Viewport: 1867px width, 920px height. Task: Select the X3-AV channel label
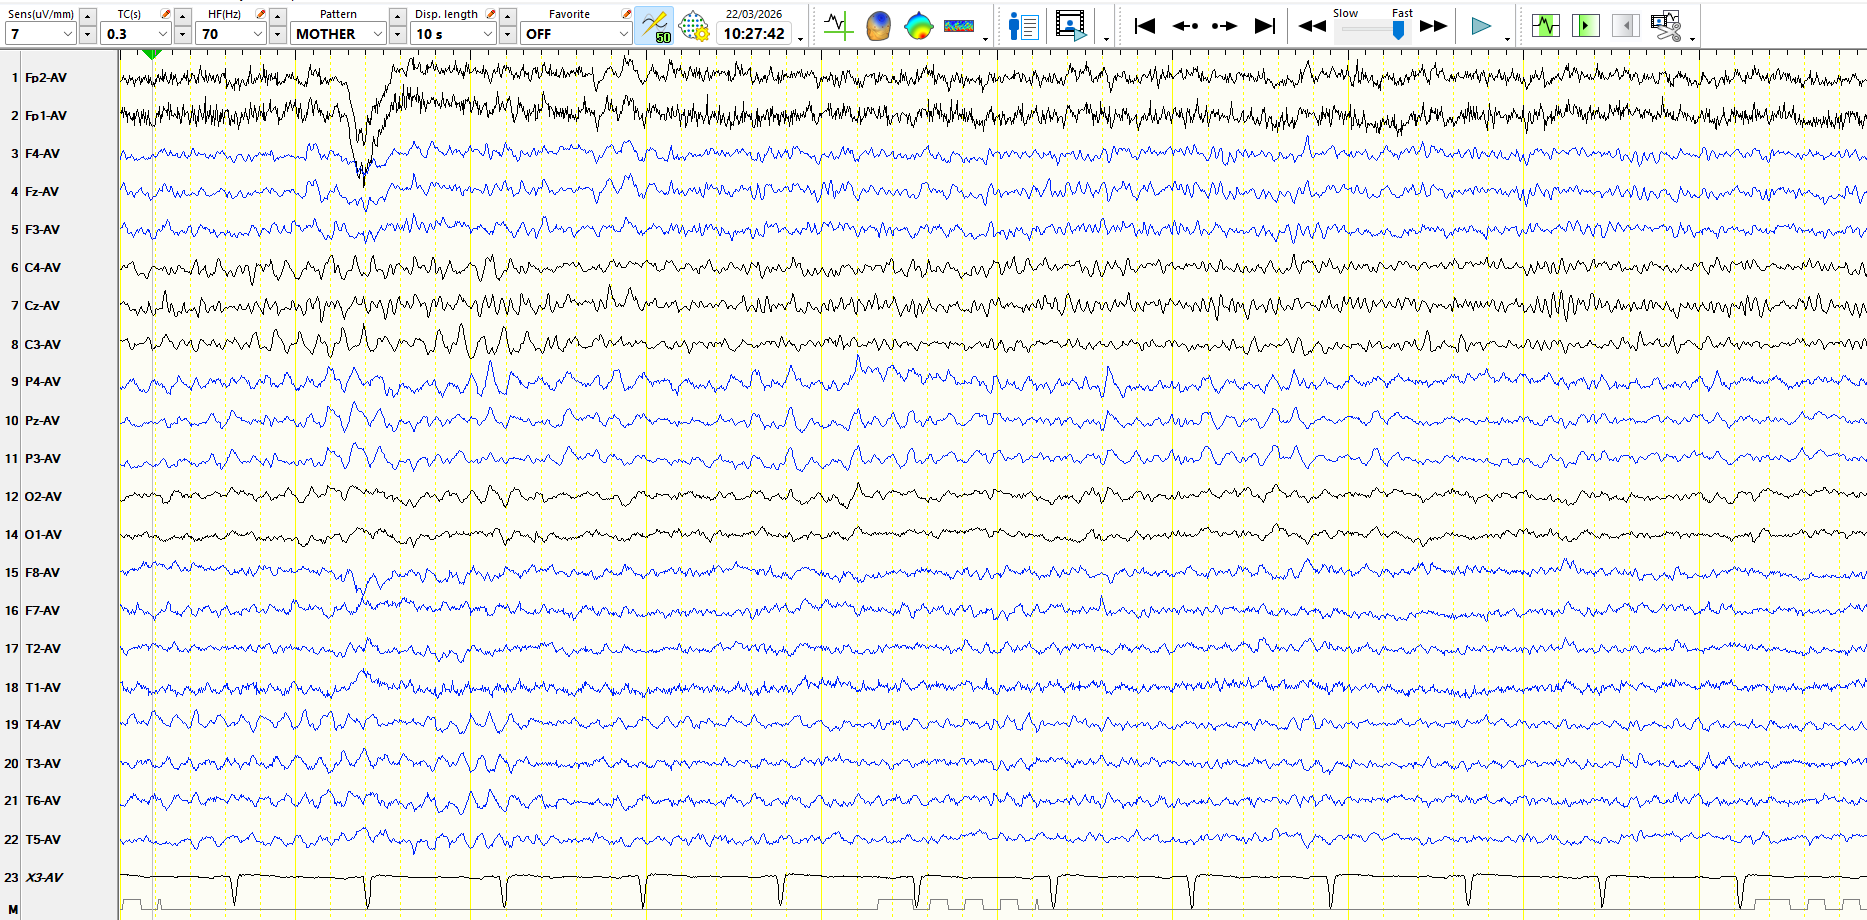pos(44,878)
